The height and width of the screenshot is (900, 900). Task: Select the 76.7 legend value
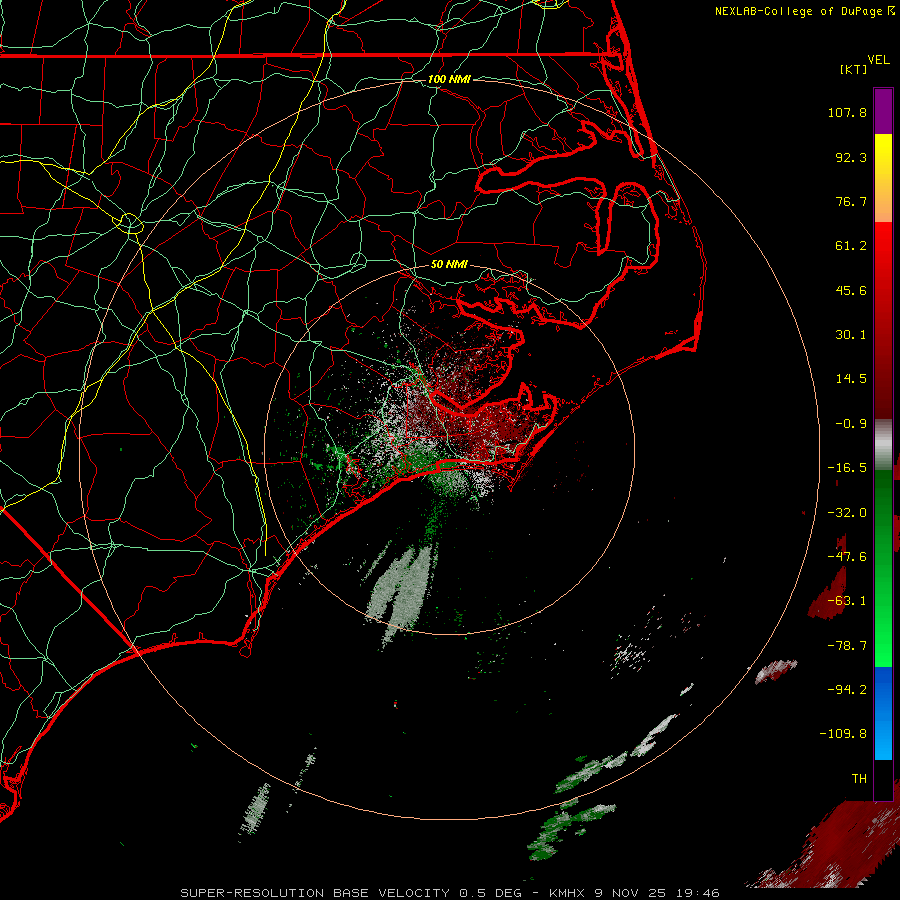click(x=851, y=201)
